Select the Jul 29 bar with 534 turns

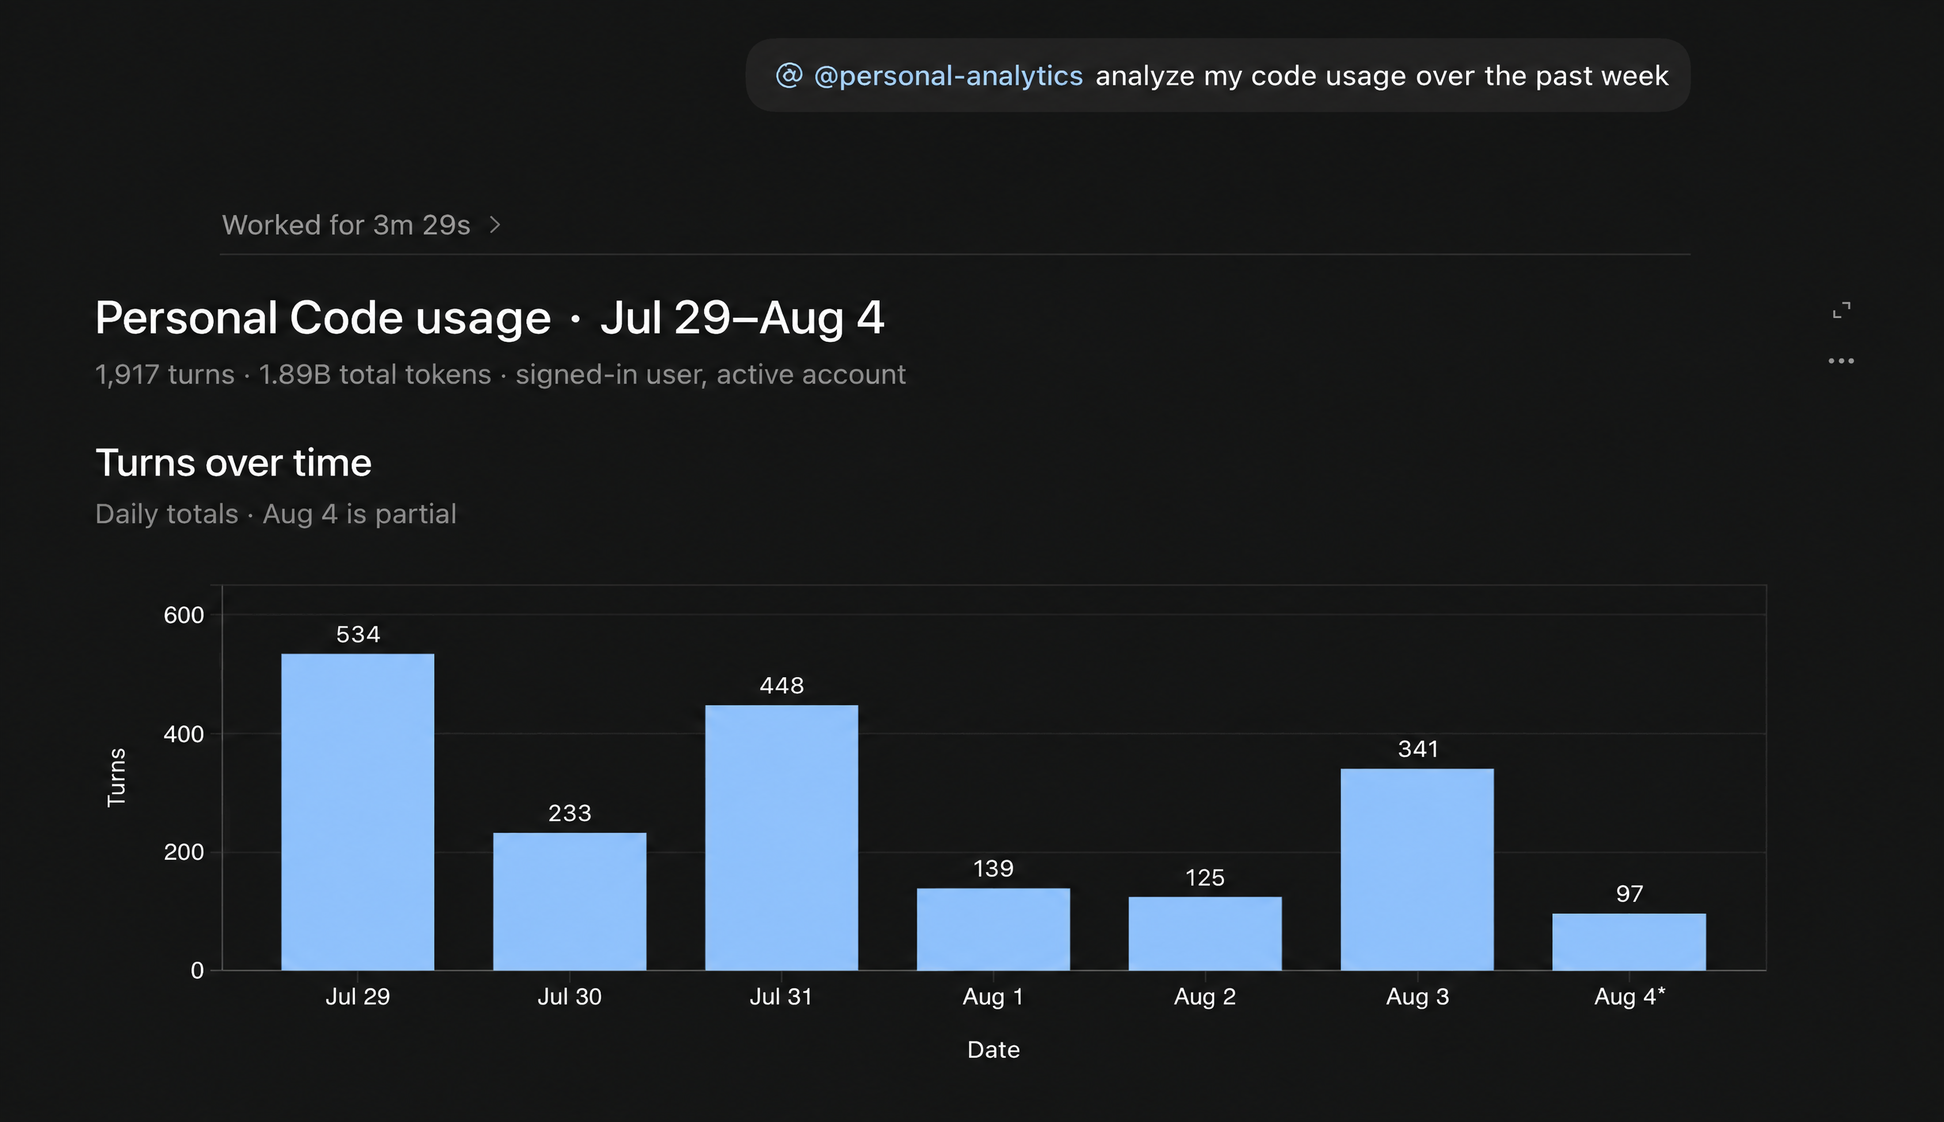coord(358,812)
